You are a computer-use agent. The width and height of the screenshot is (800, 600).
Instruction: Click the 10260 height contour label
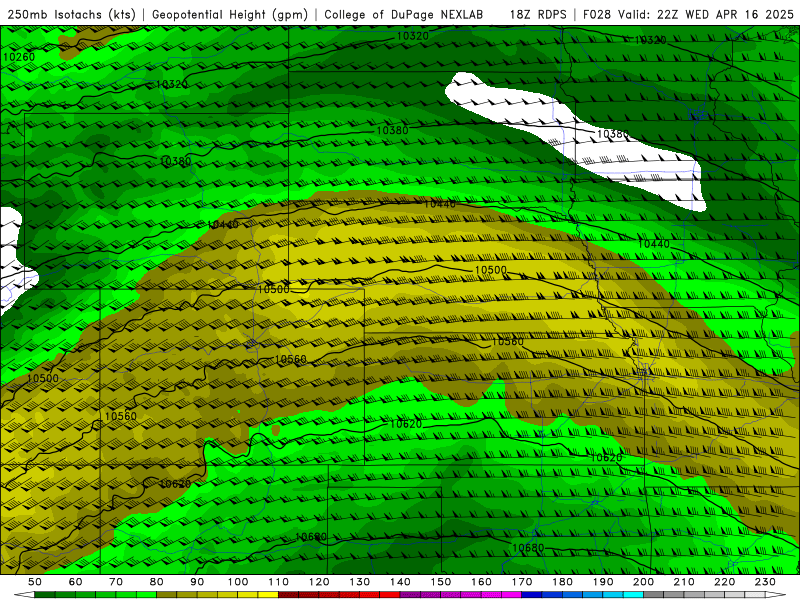(x=19, y=57)
